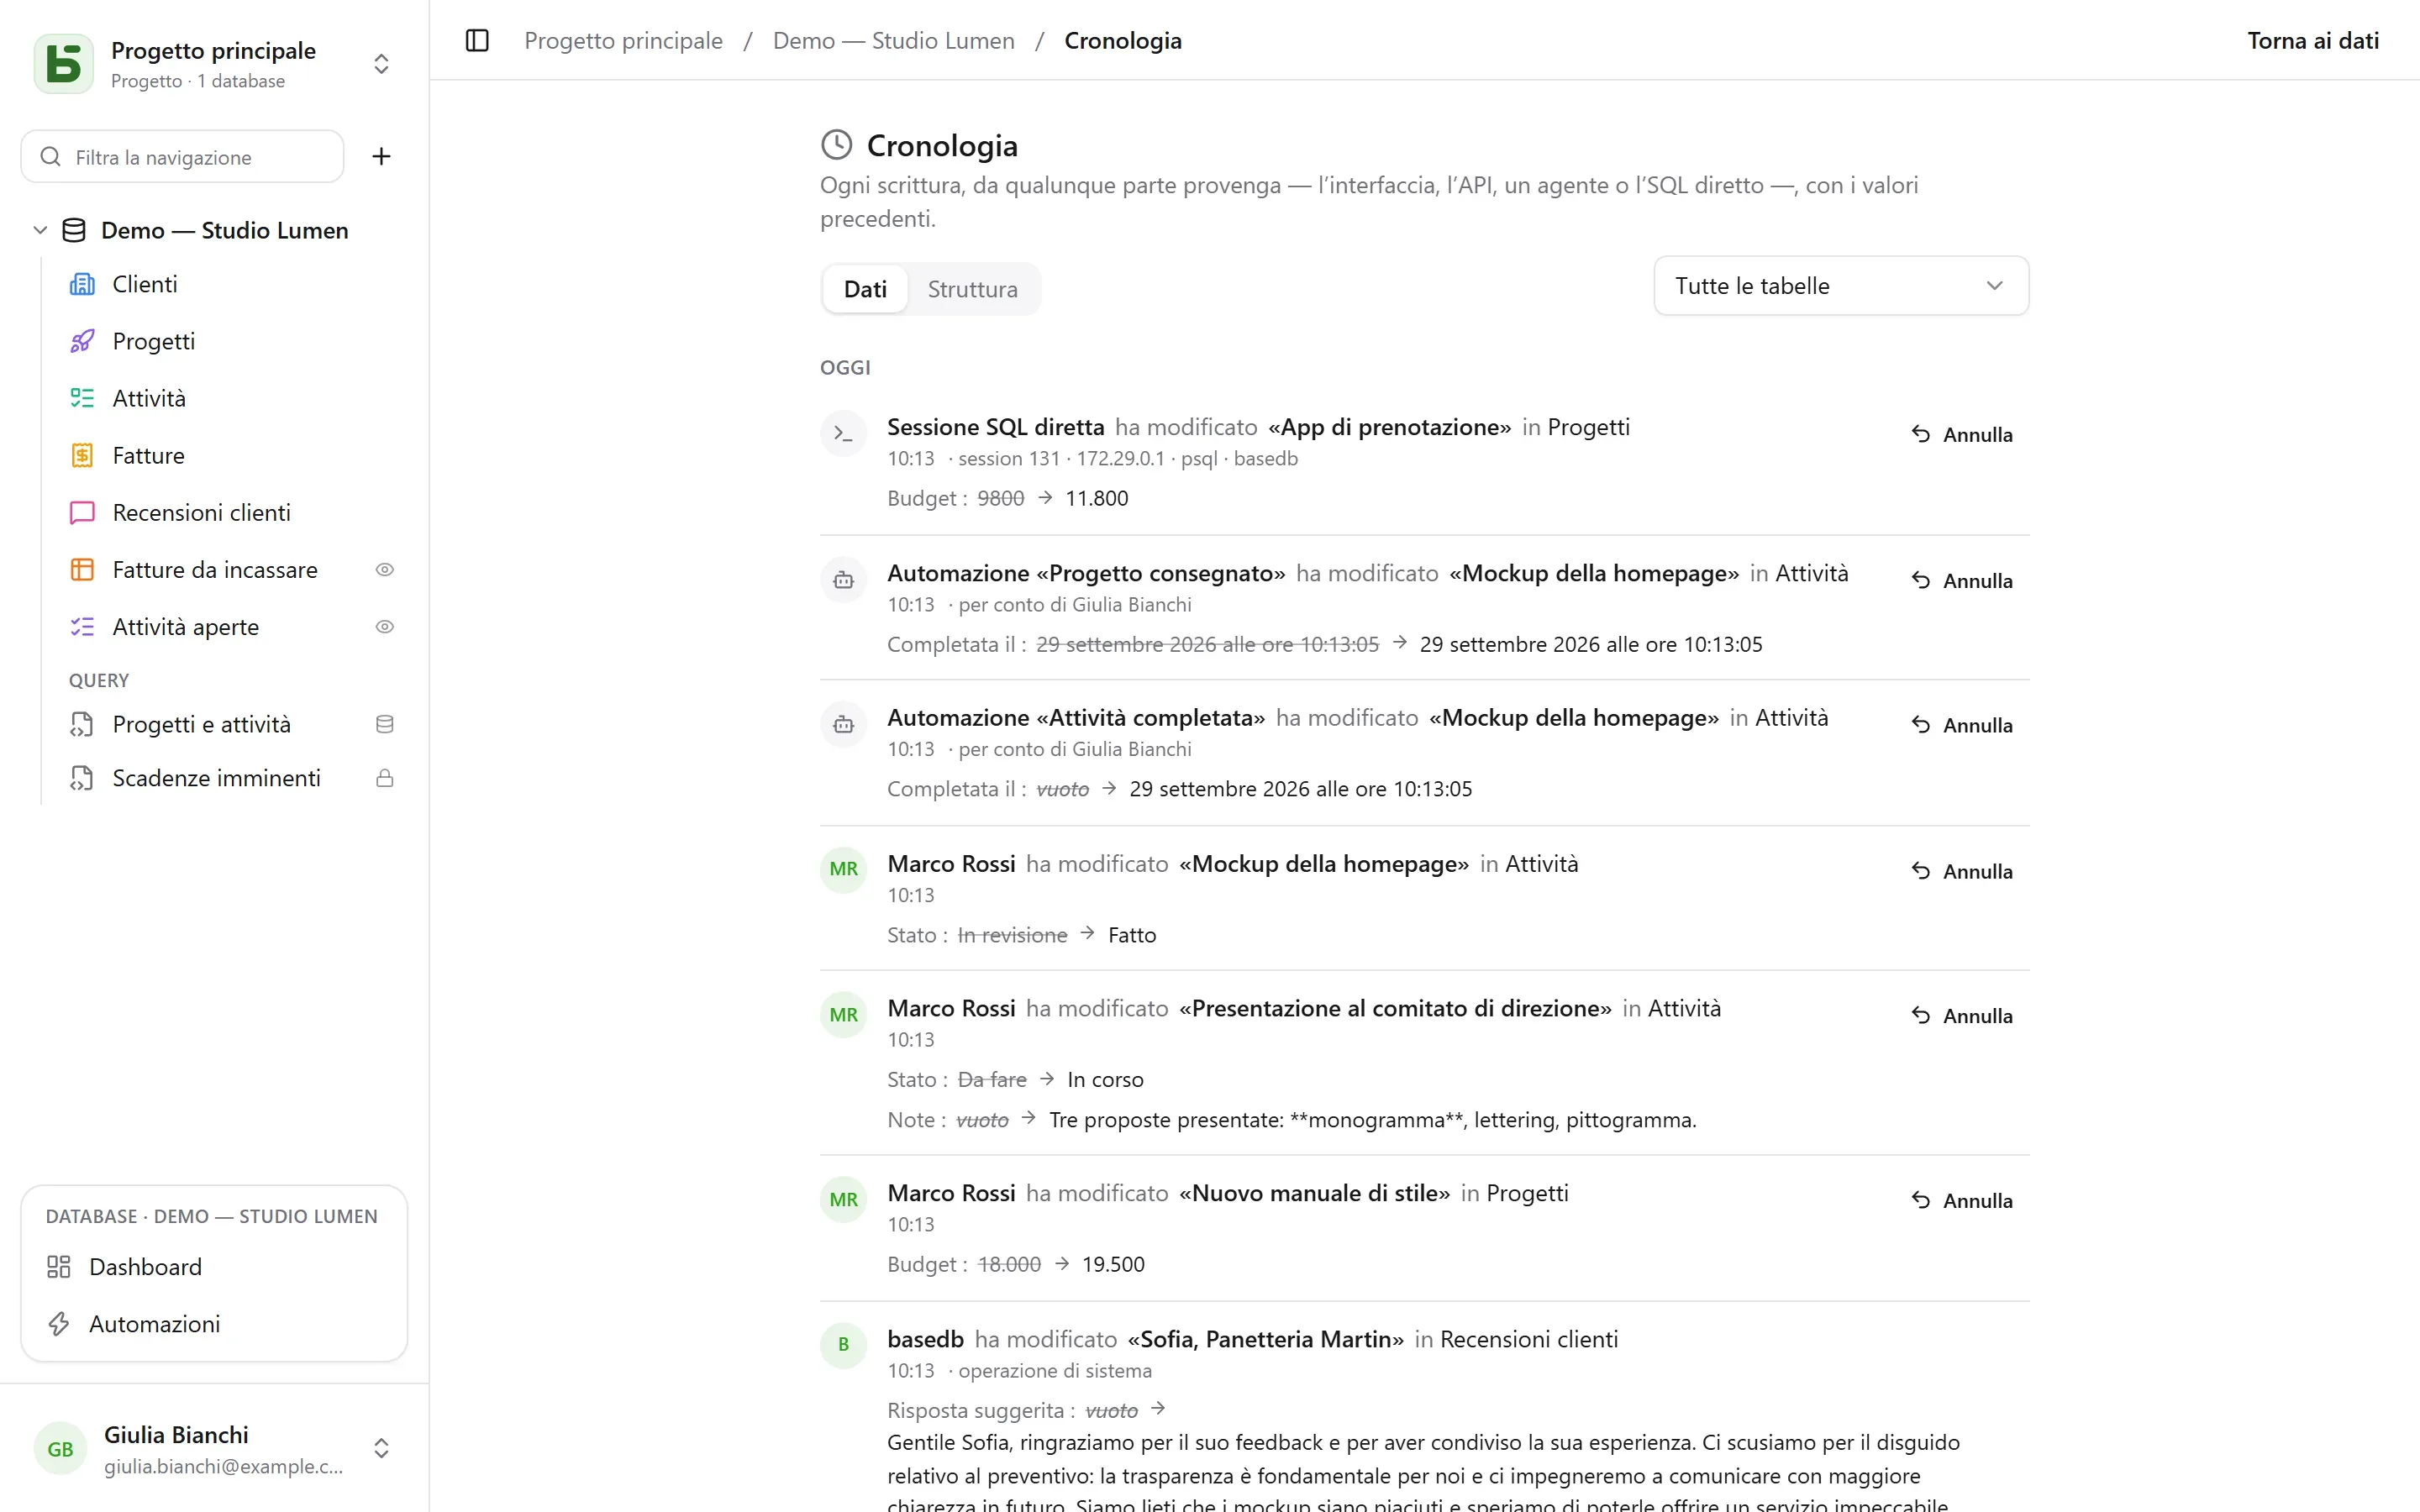Undo the App di prenotazione budget change
Viewport: 2420px width, 1512px height.
click(1962, 434)
